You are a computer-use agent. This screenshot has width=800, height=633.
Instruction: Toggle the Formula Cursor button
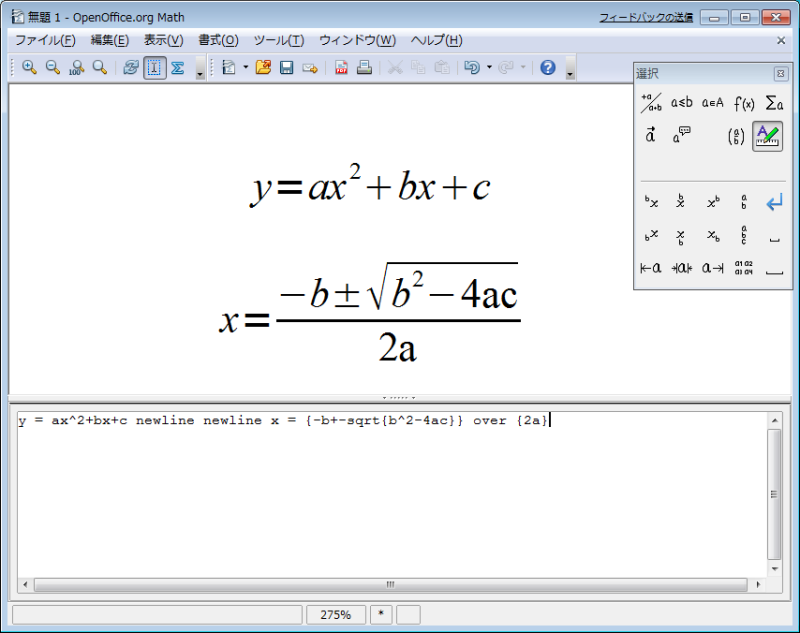(x=154, y=67)
